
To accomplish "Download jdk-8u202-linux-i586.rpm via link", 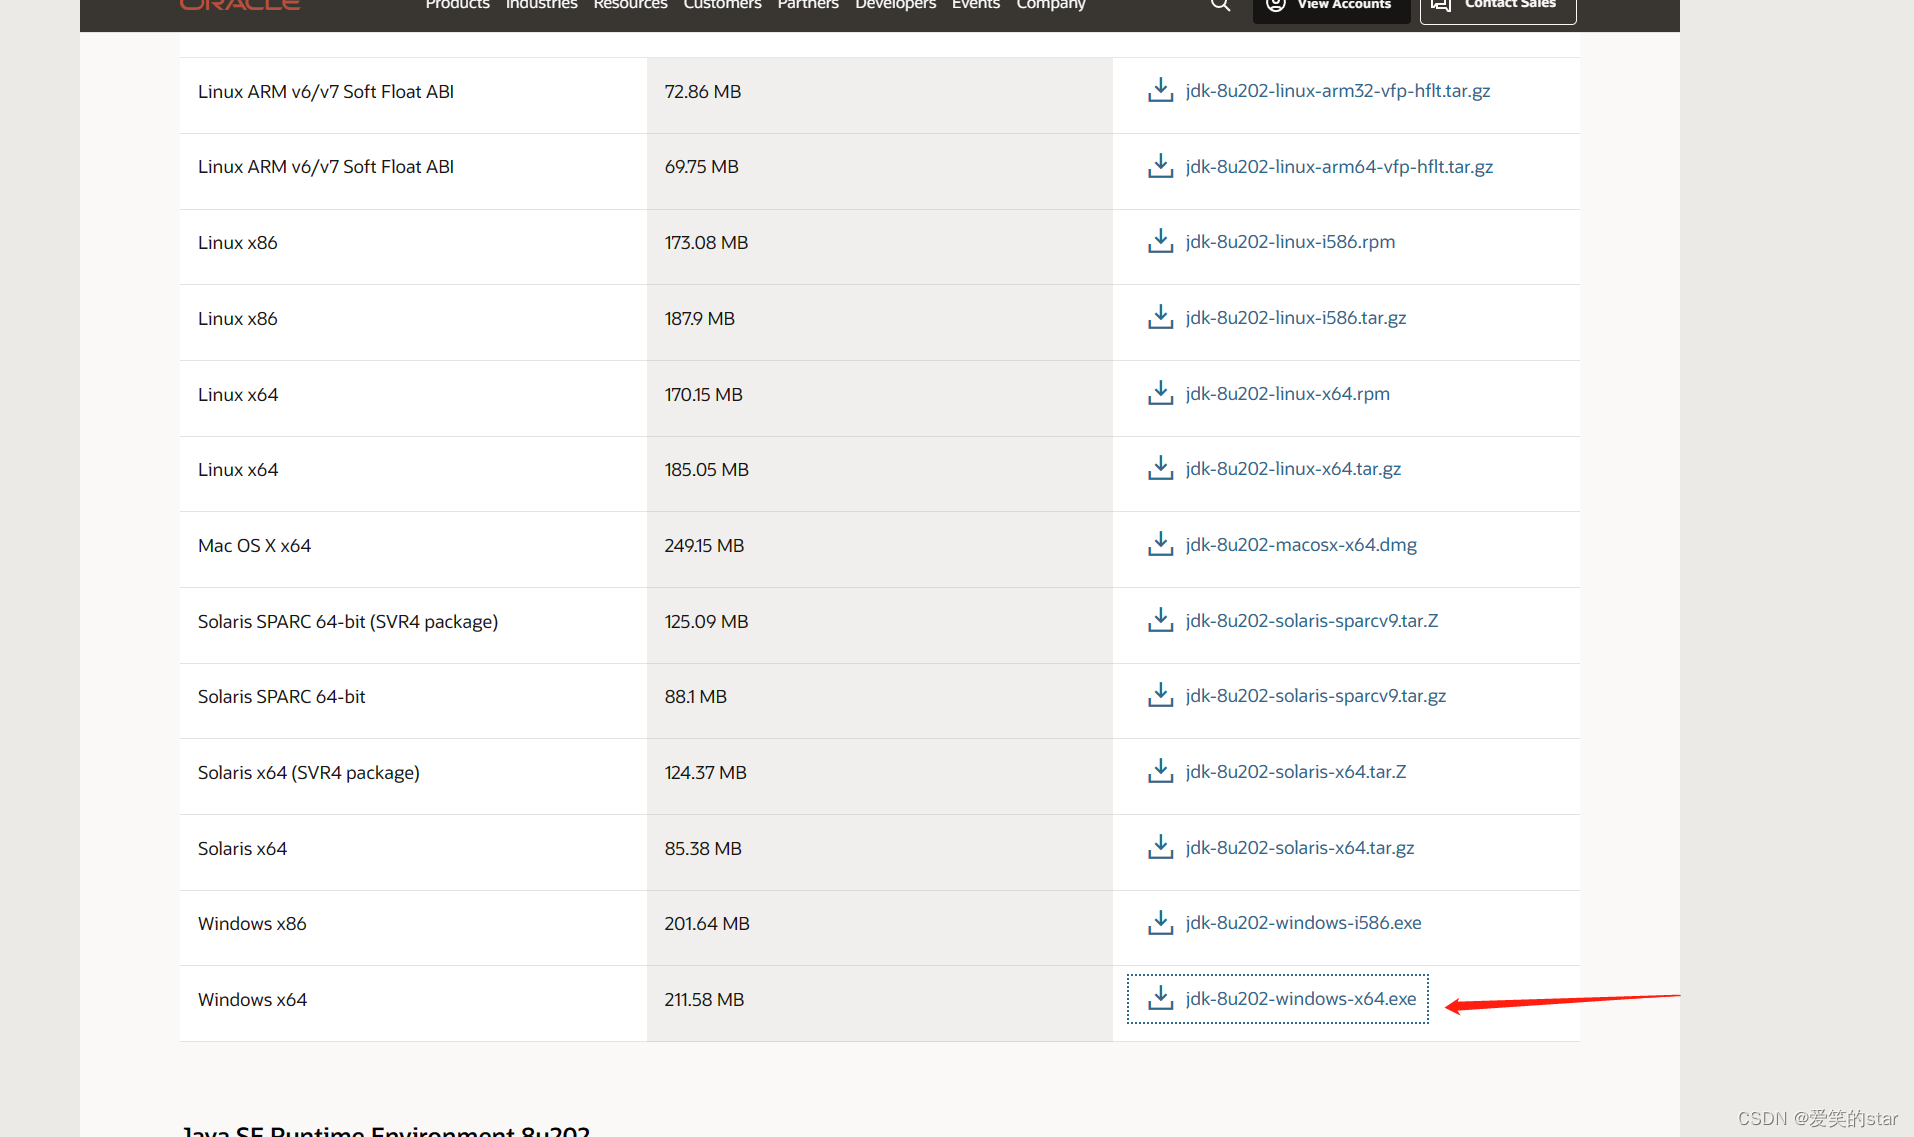I will [x=1290, y=241].
